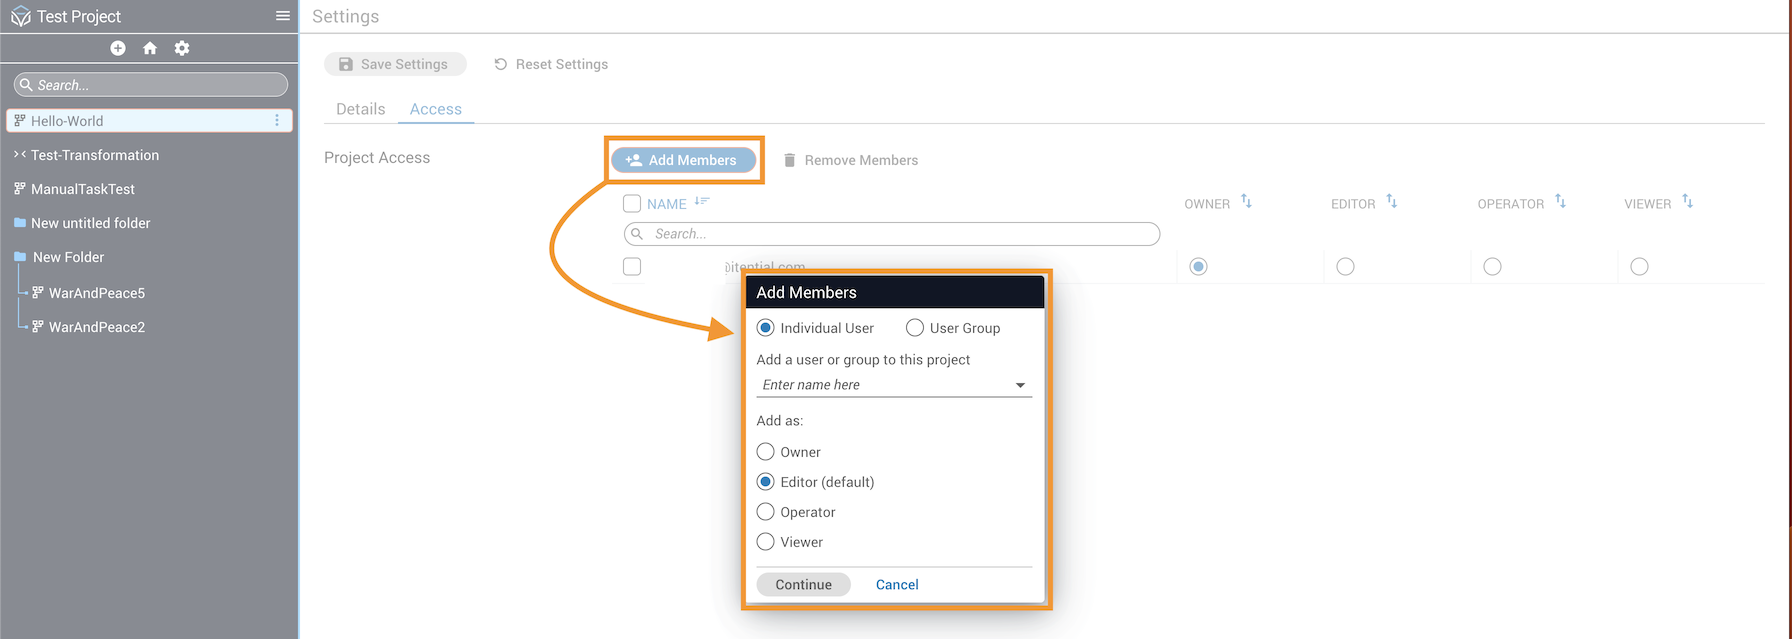The width and height of the screenshot is (1792, 639).
Task: Click the sidebar Search field
Action: pos(151,85)
